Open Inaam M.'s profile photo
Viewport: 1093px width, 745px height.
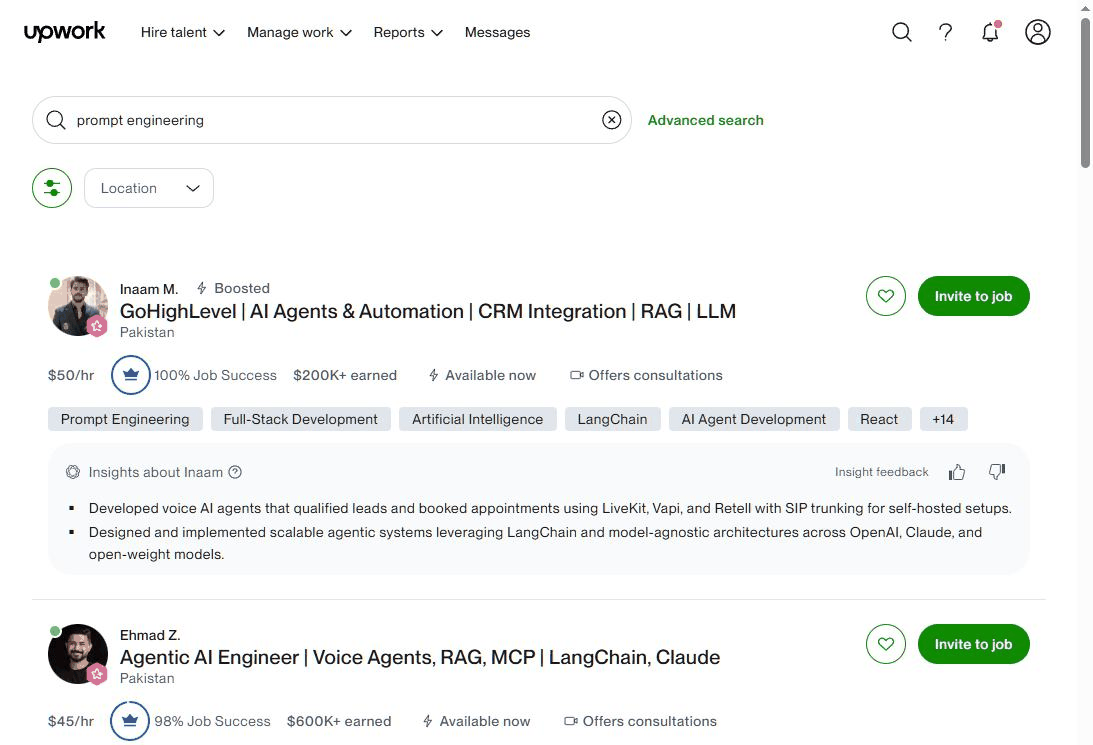pos(77,306)
